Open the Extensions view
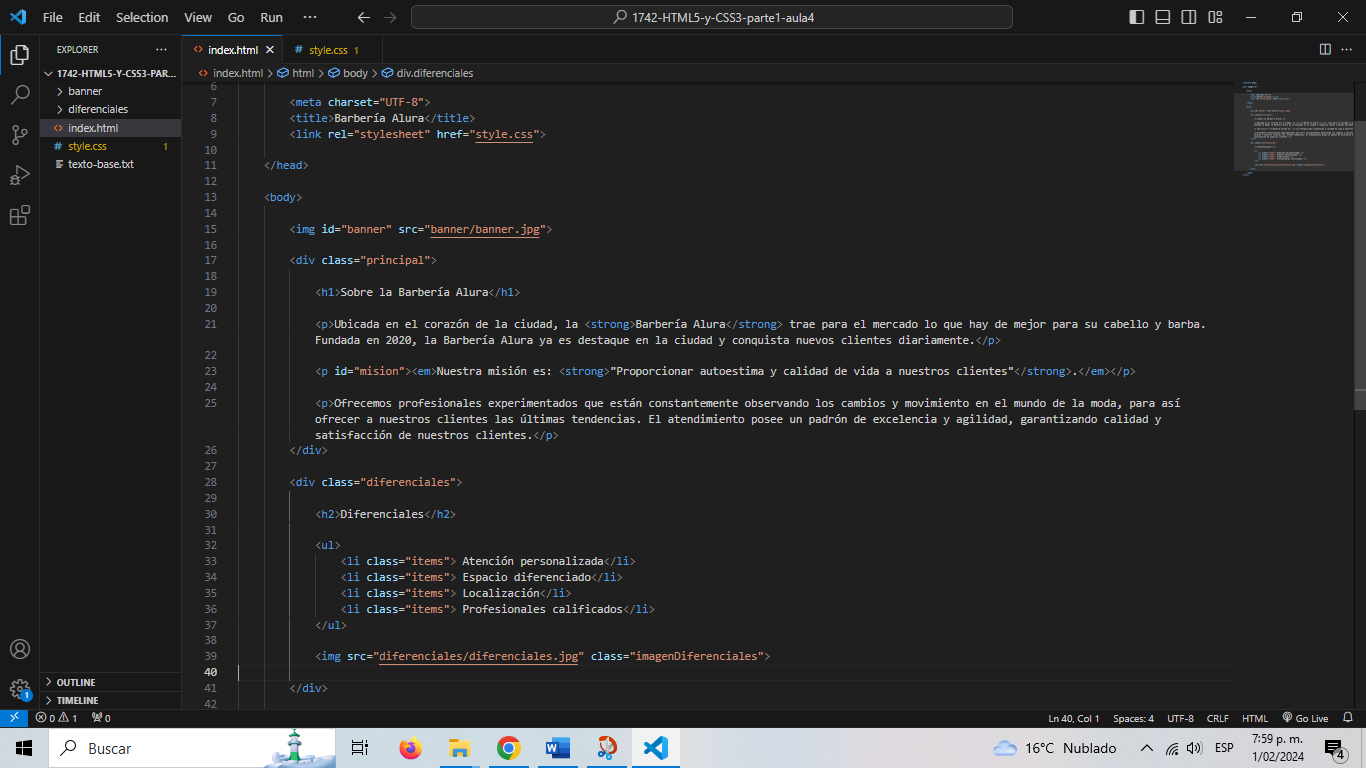This screenshot has height=768, width=1366. tap(19, 215)
